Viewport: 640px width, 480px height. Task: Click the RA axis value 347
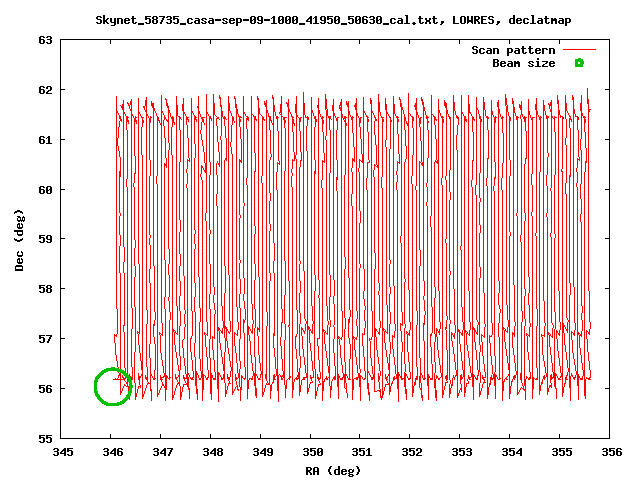tap(162, 452)
